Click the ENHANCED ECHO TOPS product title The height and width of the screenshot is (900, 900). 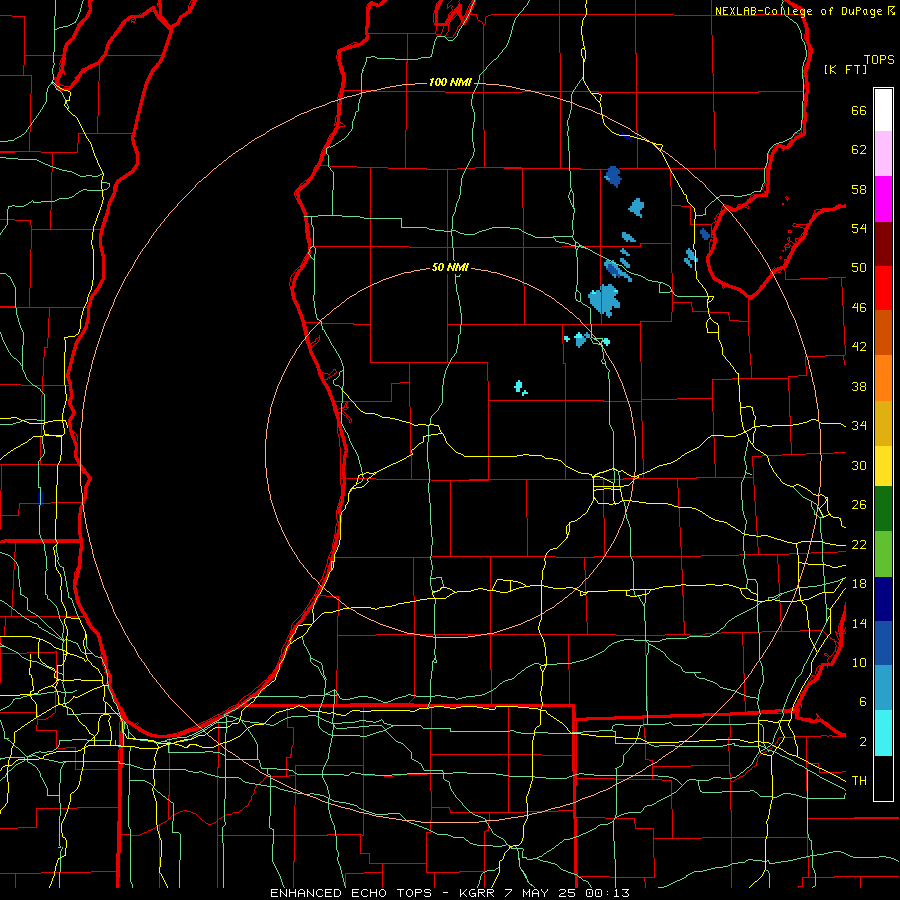(x=350, y=893)
